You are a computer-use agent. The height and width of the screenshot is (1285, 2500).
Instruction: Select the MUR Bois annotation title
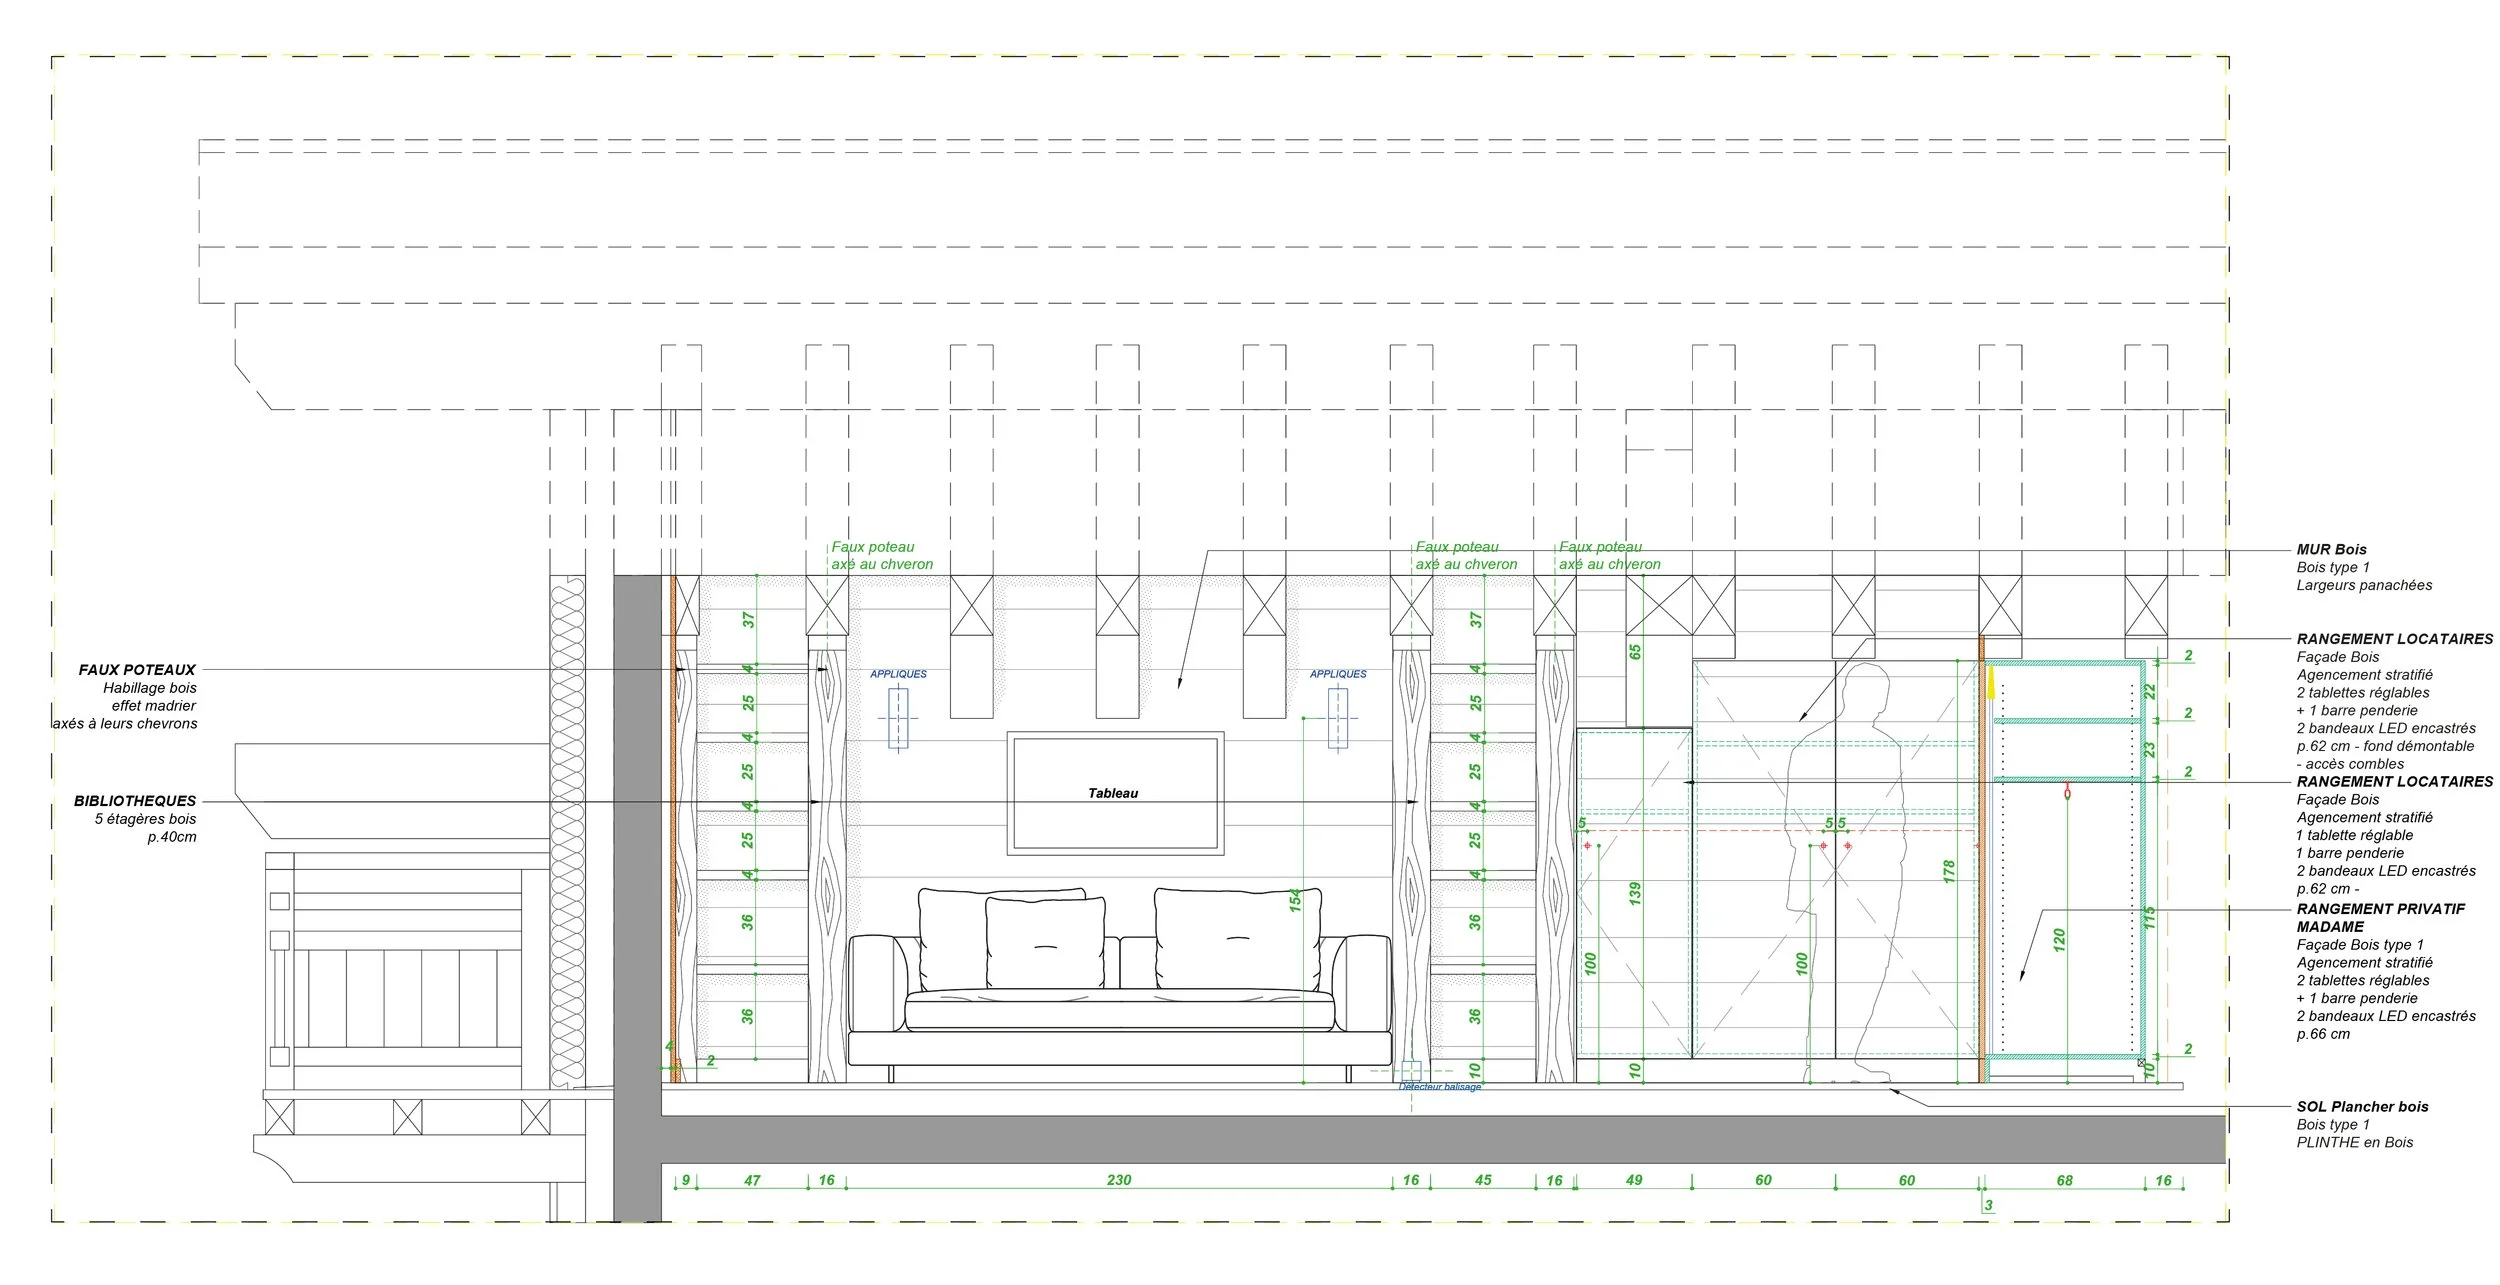(2331, 549)
